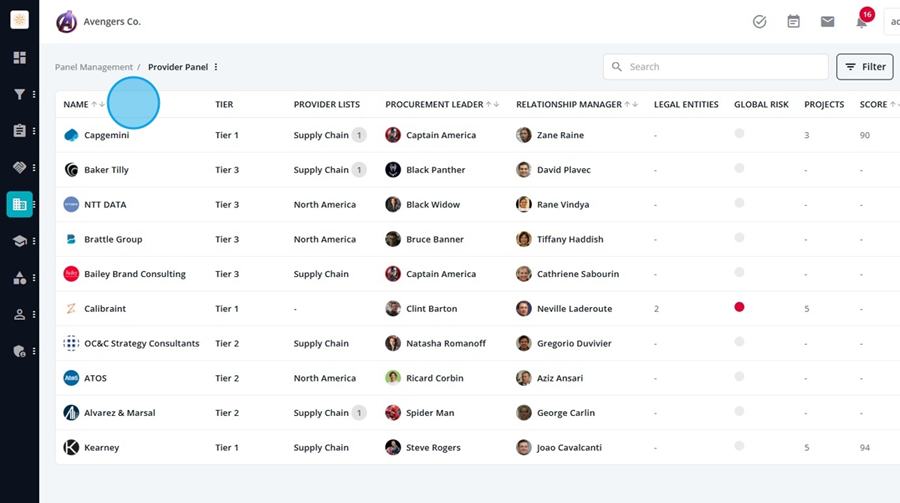Click the PROJECTS column header
The width and height of the screenshot is (900, 503).
click(x=824, y=105)
